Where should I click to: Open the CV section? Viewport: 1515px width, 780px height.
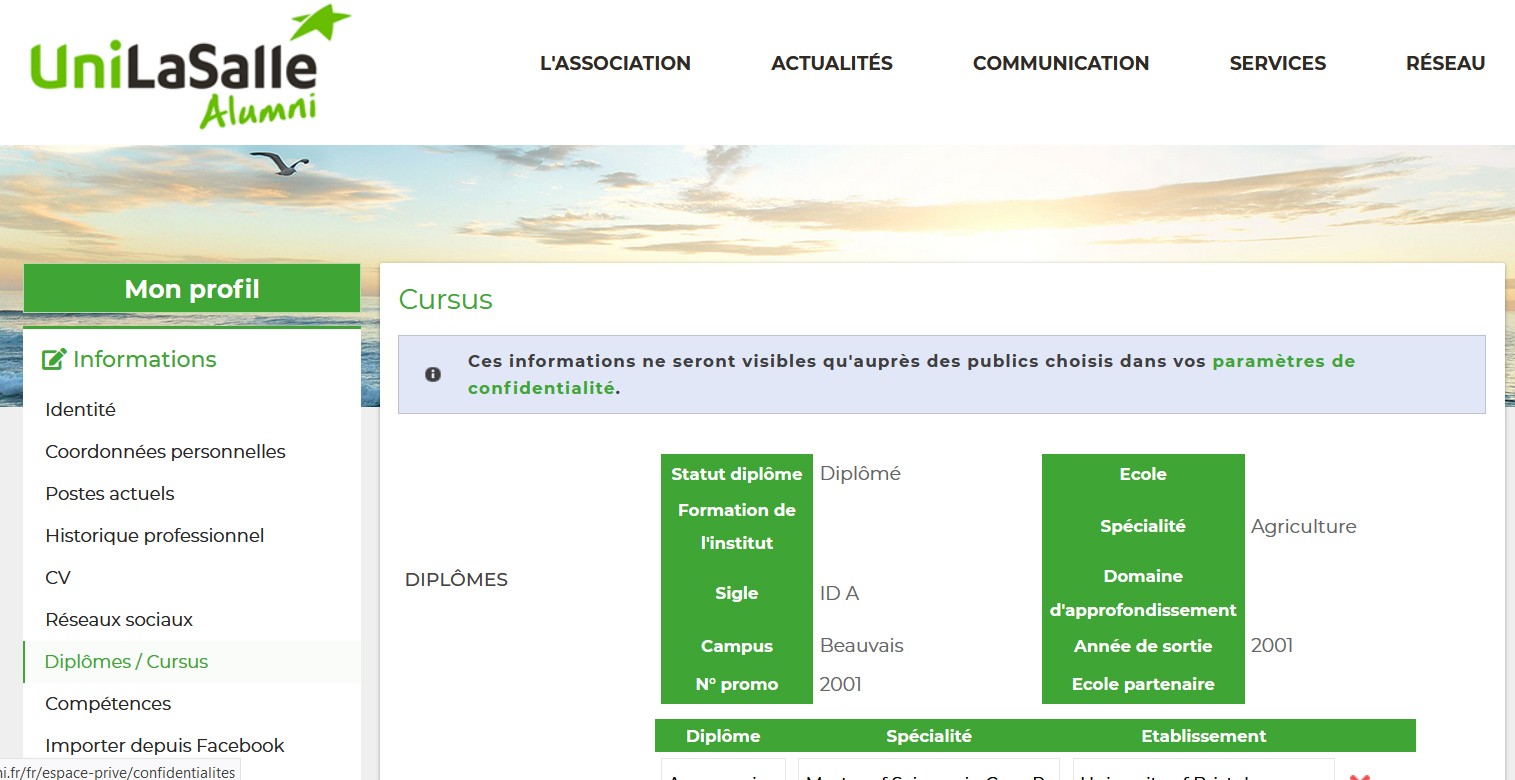click(x=58, y=577)
